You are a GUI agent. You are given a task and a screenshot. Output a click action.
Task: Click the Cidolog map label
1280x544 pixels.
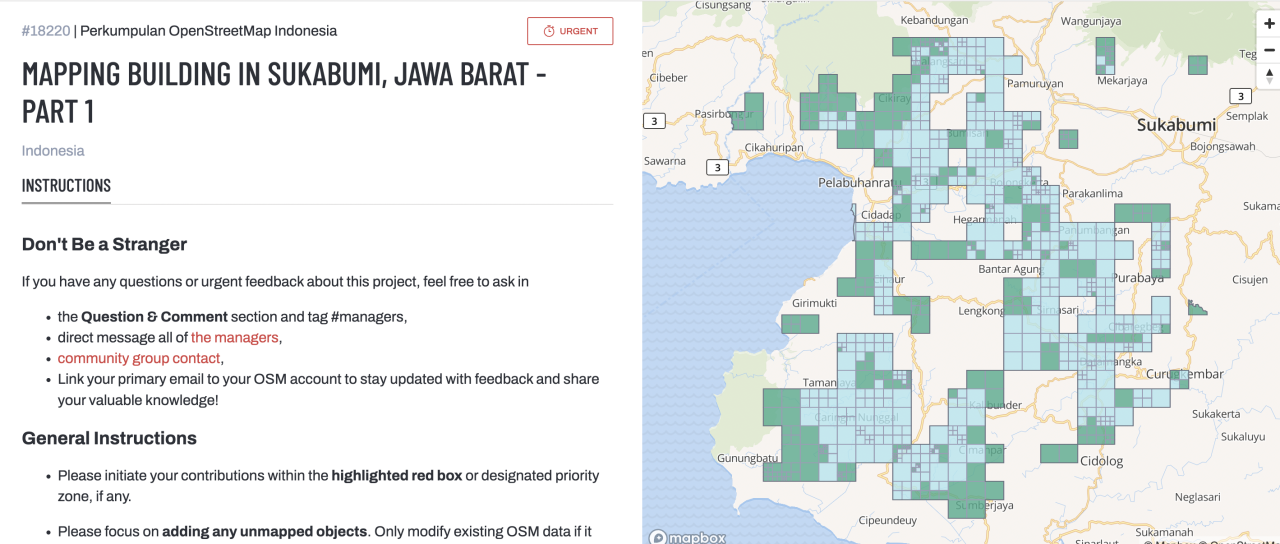(1102, 461)
